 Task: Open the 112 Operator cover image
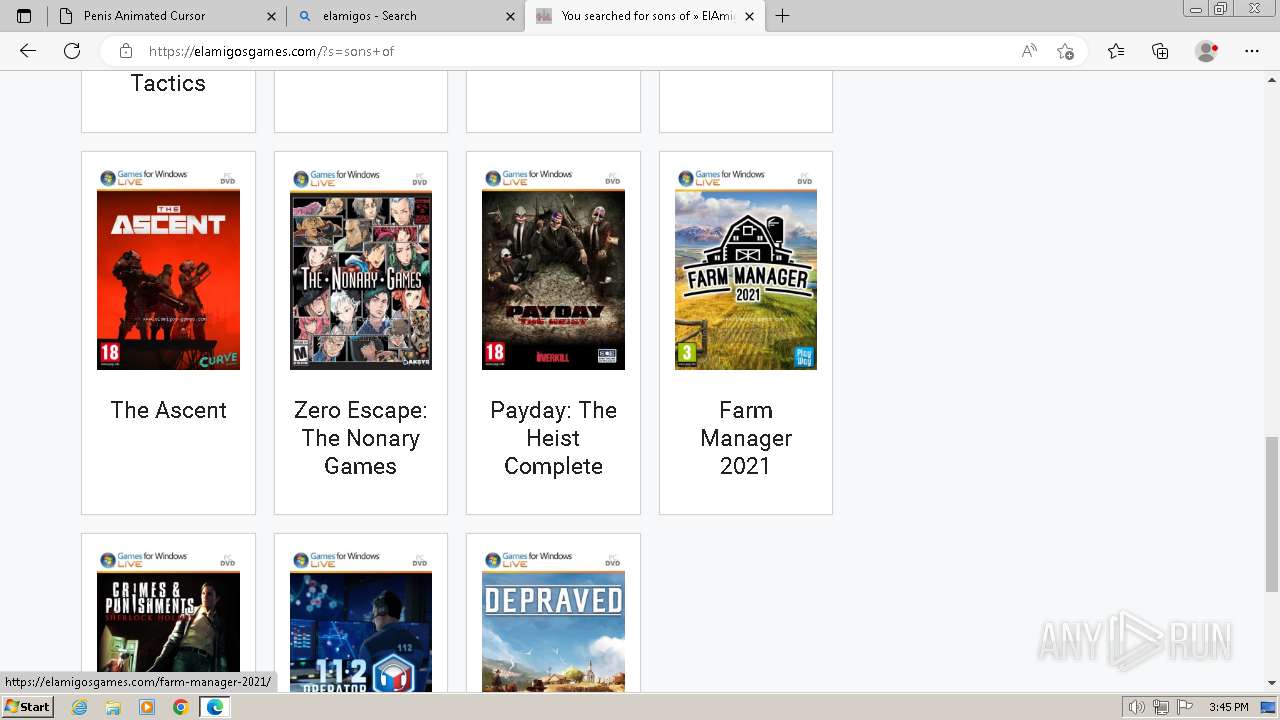[361, 620]
